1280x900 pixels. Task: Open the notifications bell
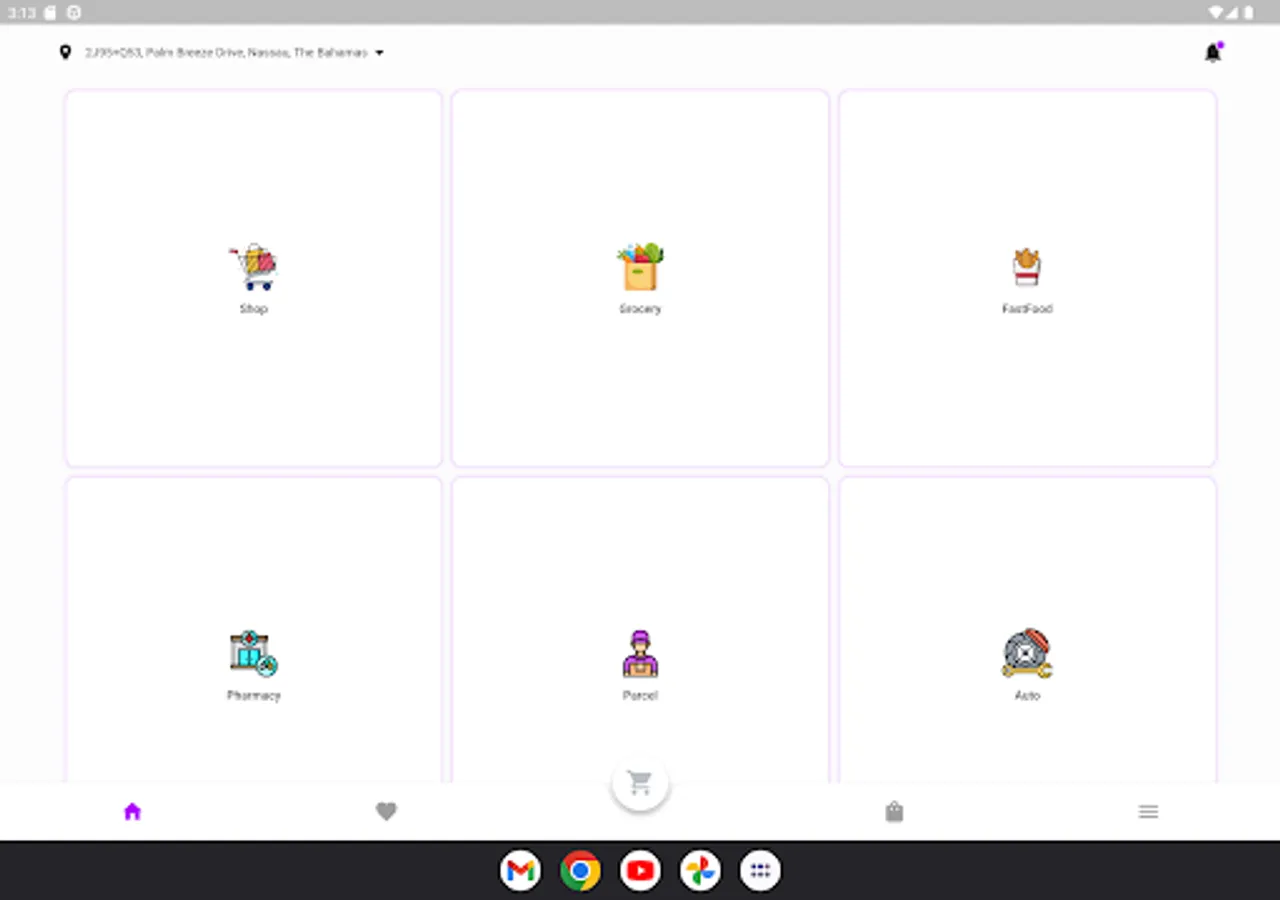pyautogui.click(x=1212, y=52)
